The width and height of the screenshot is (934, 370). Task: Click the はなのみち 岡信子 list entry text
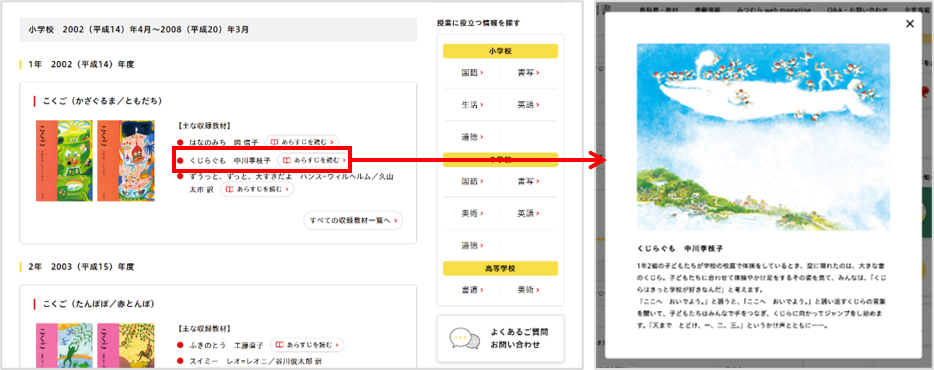point(224,142)
